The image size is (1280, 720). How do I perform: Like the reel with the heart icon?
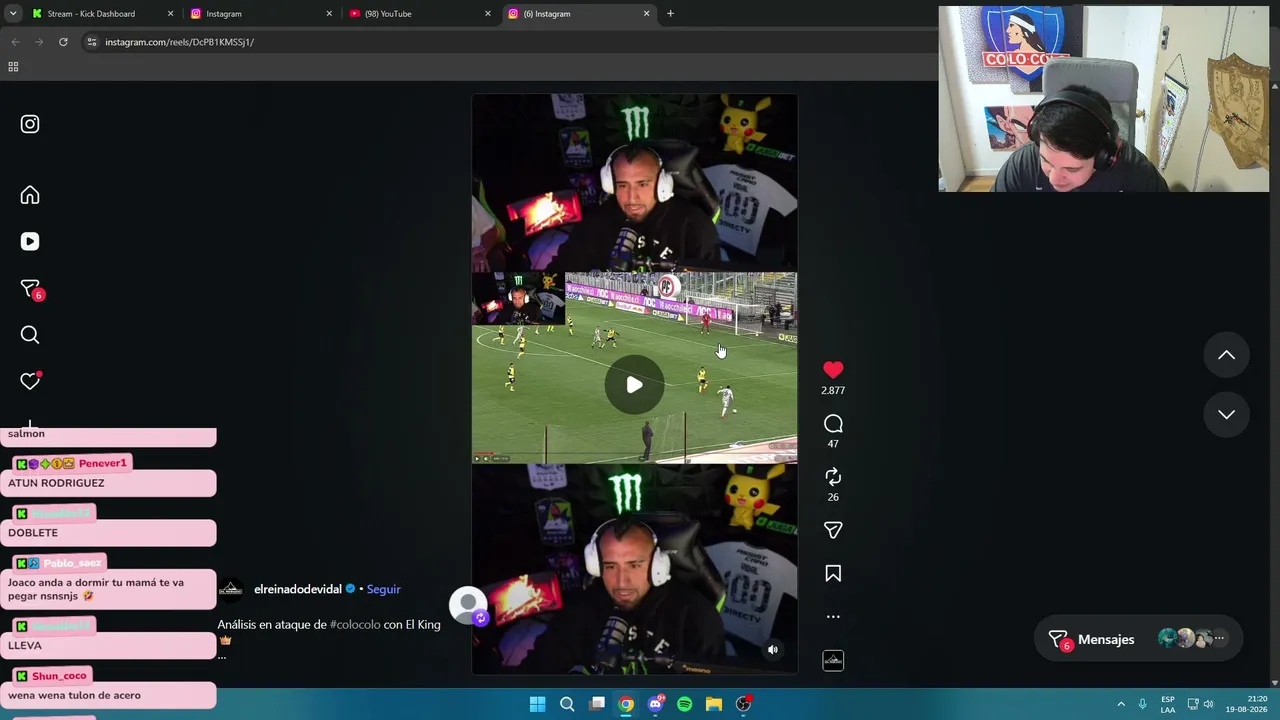[833, 370]
